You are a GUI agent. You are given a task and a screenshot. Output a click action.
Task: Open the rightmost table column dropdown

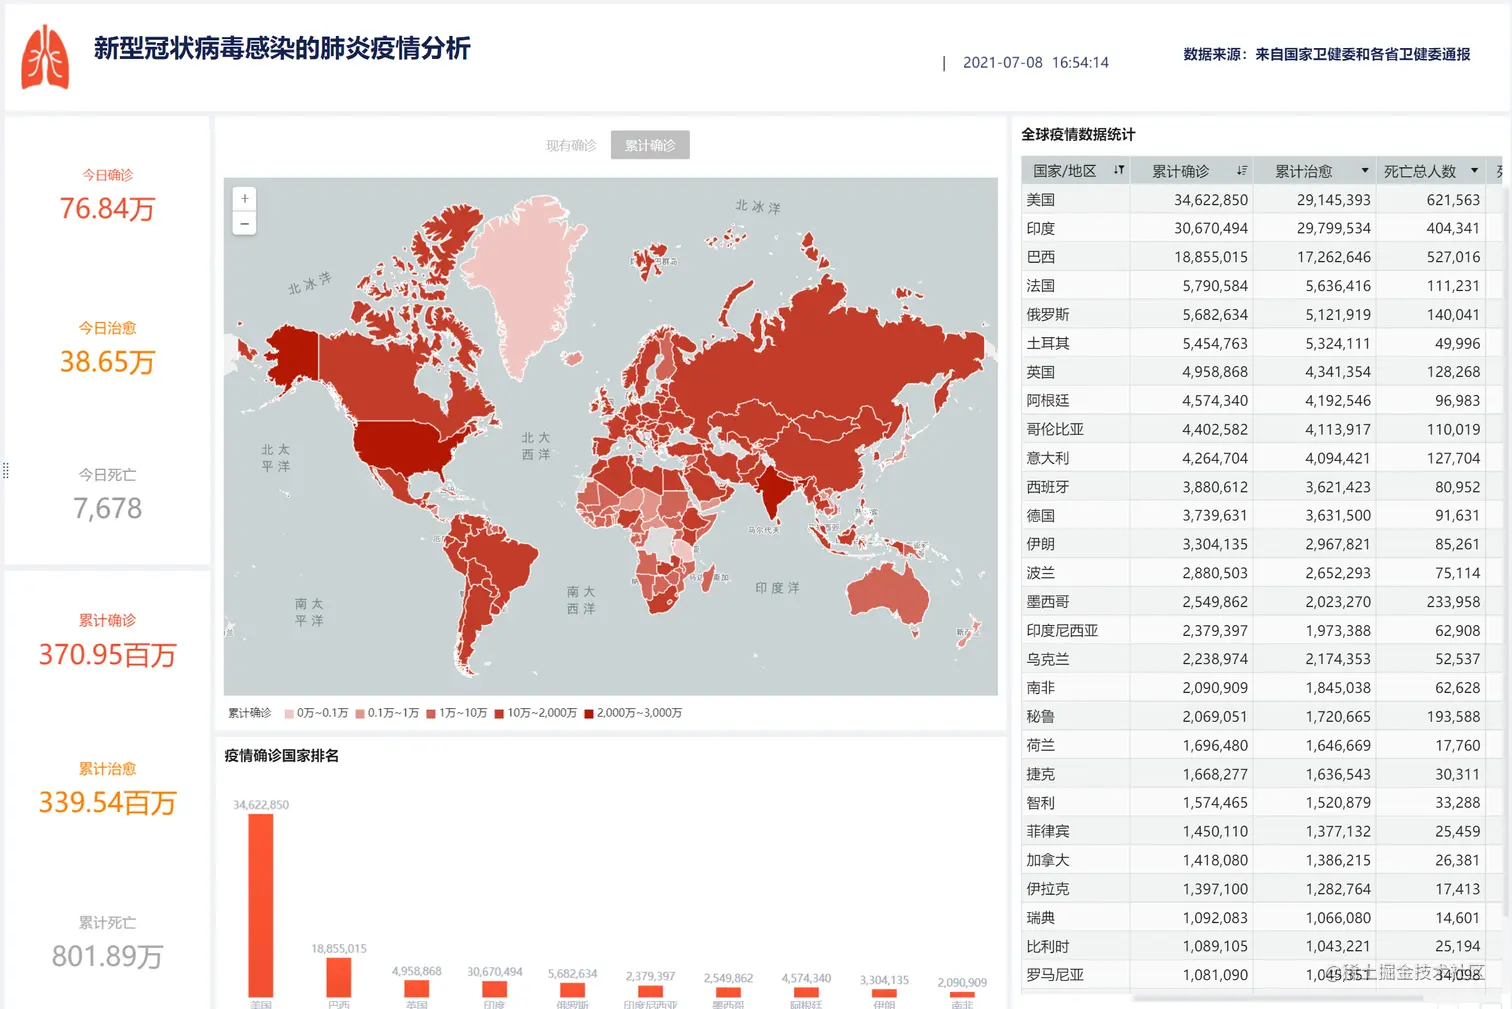(1504, 170)
